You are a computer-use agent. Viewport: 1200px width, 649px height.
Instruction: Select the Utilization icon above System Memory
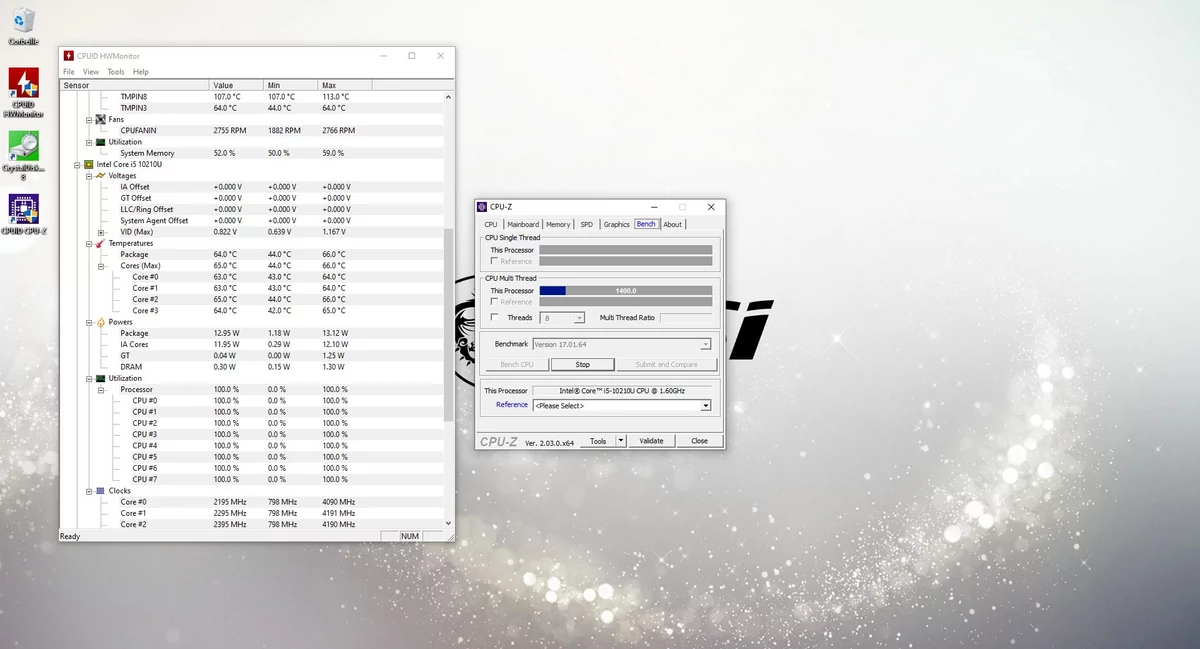coord(100,142)
